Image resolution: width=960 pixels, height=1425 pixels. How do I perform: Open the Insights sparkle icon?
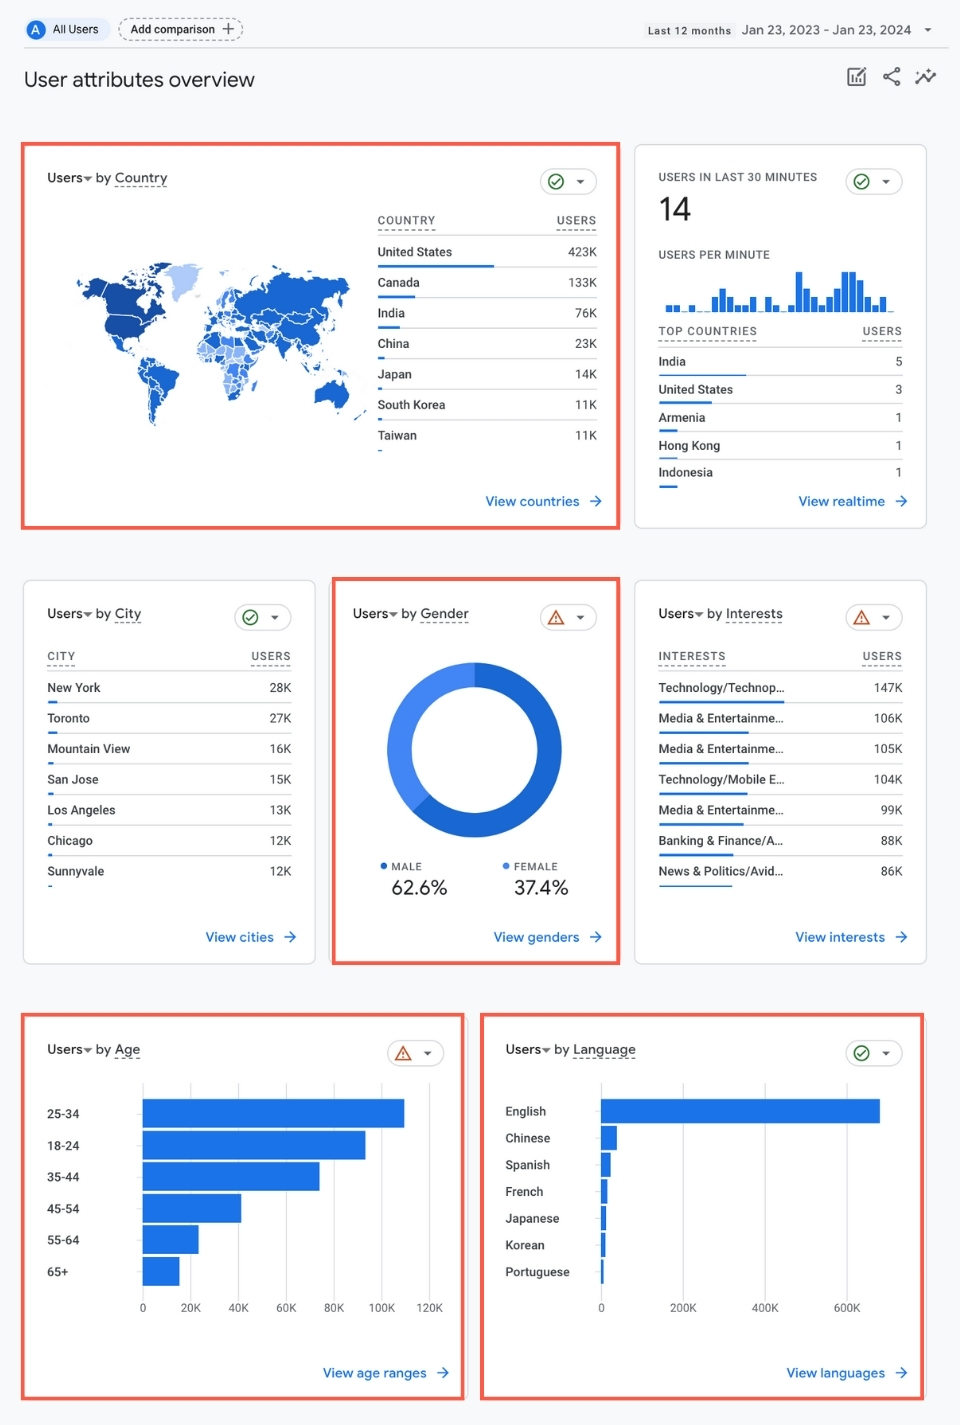point(925,76)
